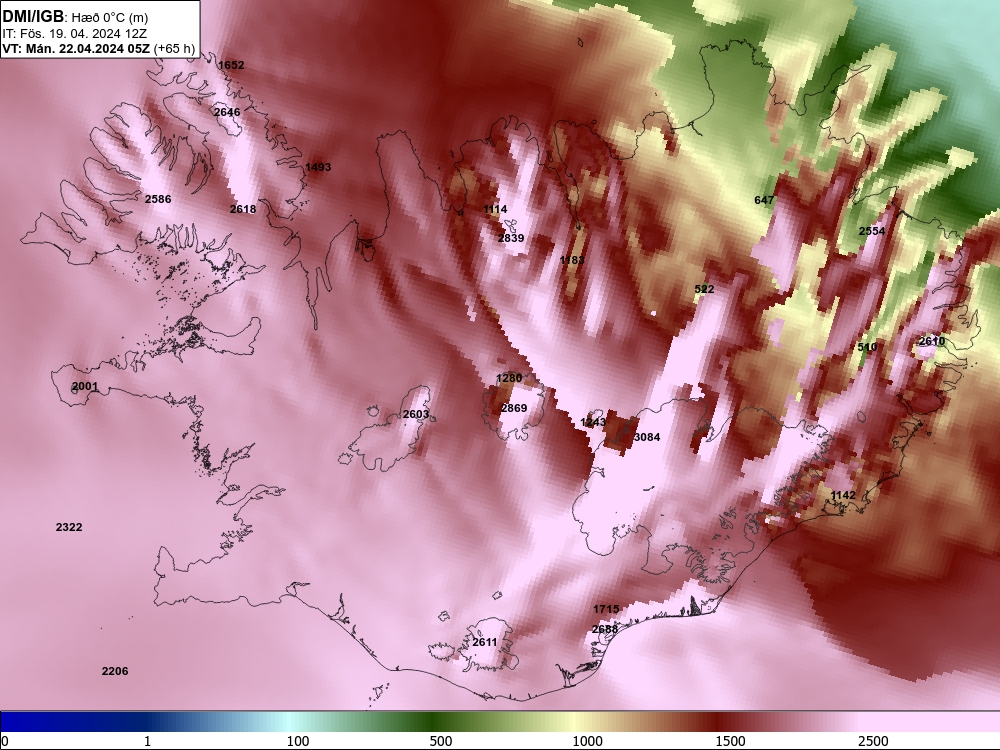This screenshot has width=1000, height=750.
Task: Click the 2839 value on the map
Action: [x=511, y=238]
